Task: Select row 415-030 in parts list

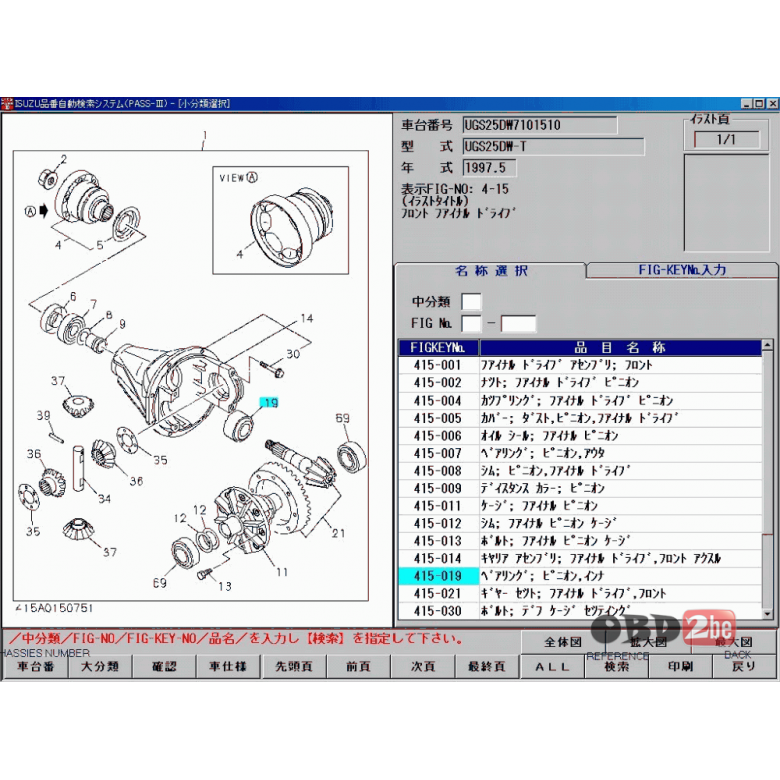Action: [x=580, y=611]
